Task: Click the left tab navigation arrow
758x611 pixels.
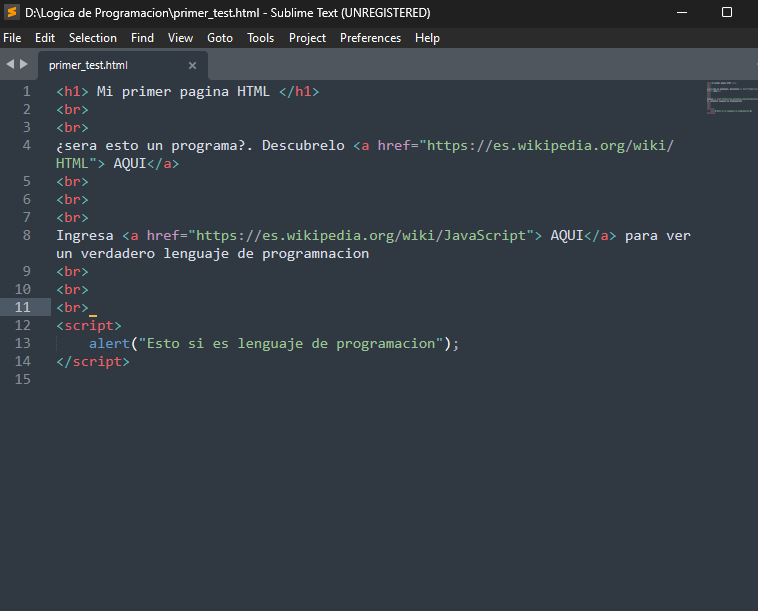Action: 10,64
